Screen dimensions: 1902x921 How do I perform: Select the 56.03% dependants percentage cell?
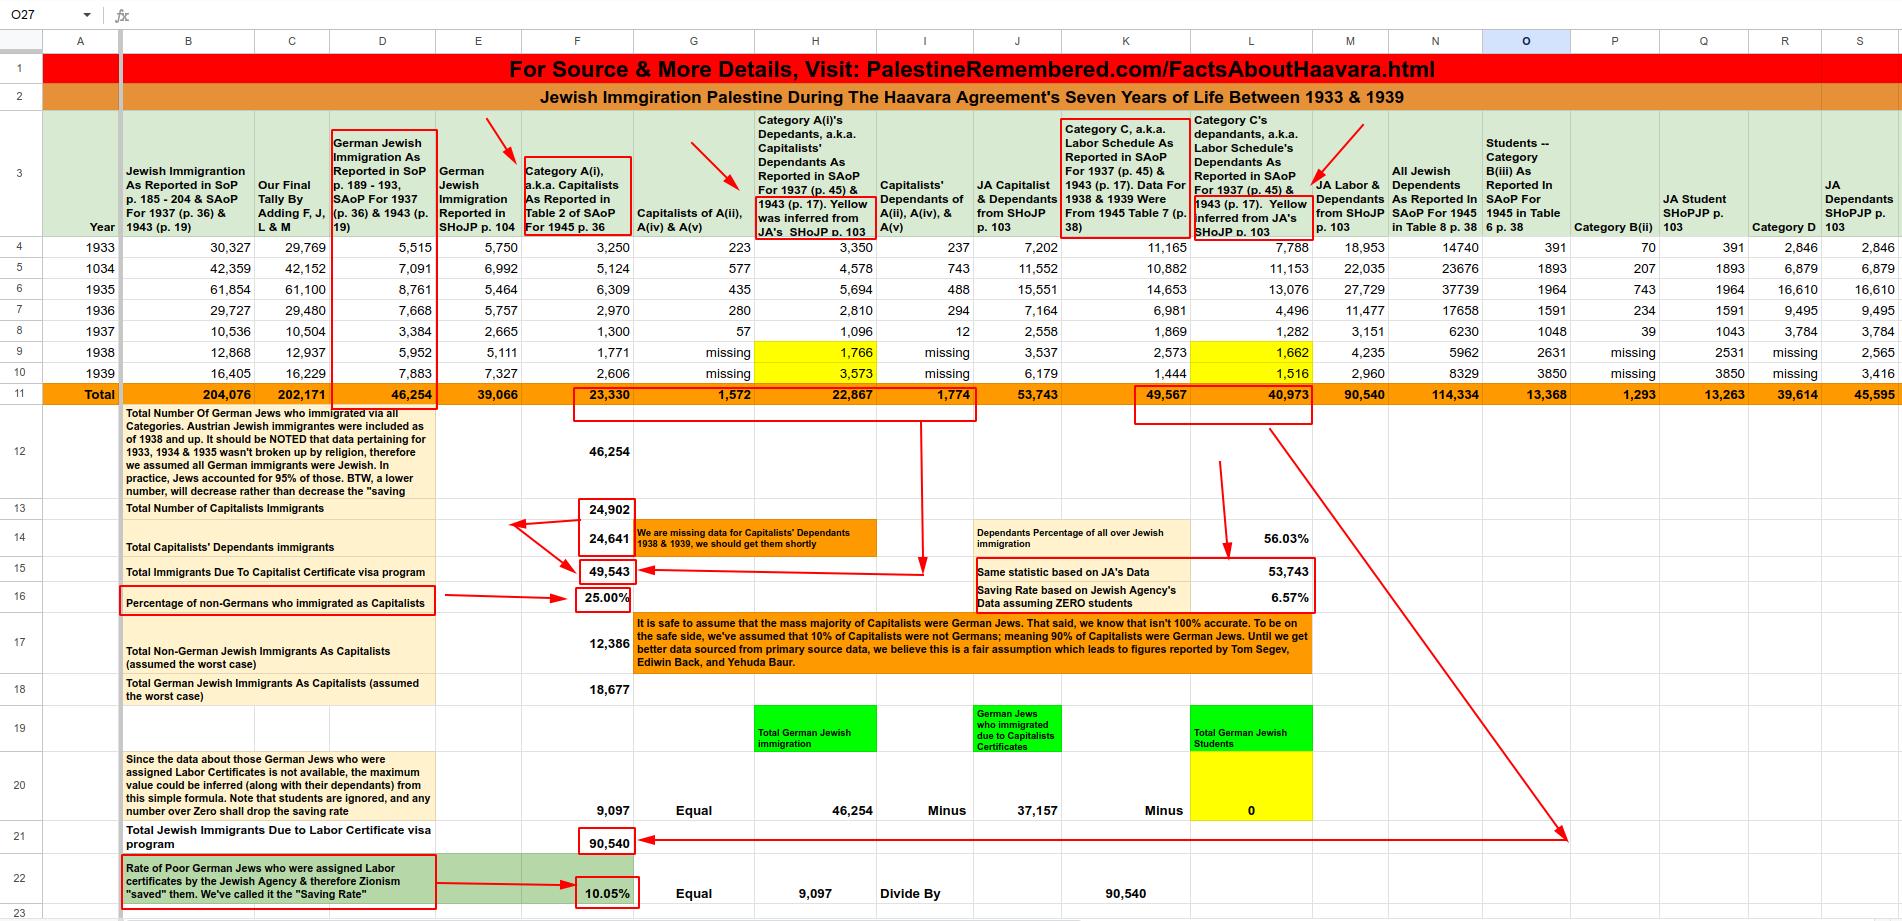click(x=1251, y=538)
